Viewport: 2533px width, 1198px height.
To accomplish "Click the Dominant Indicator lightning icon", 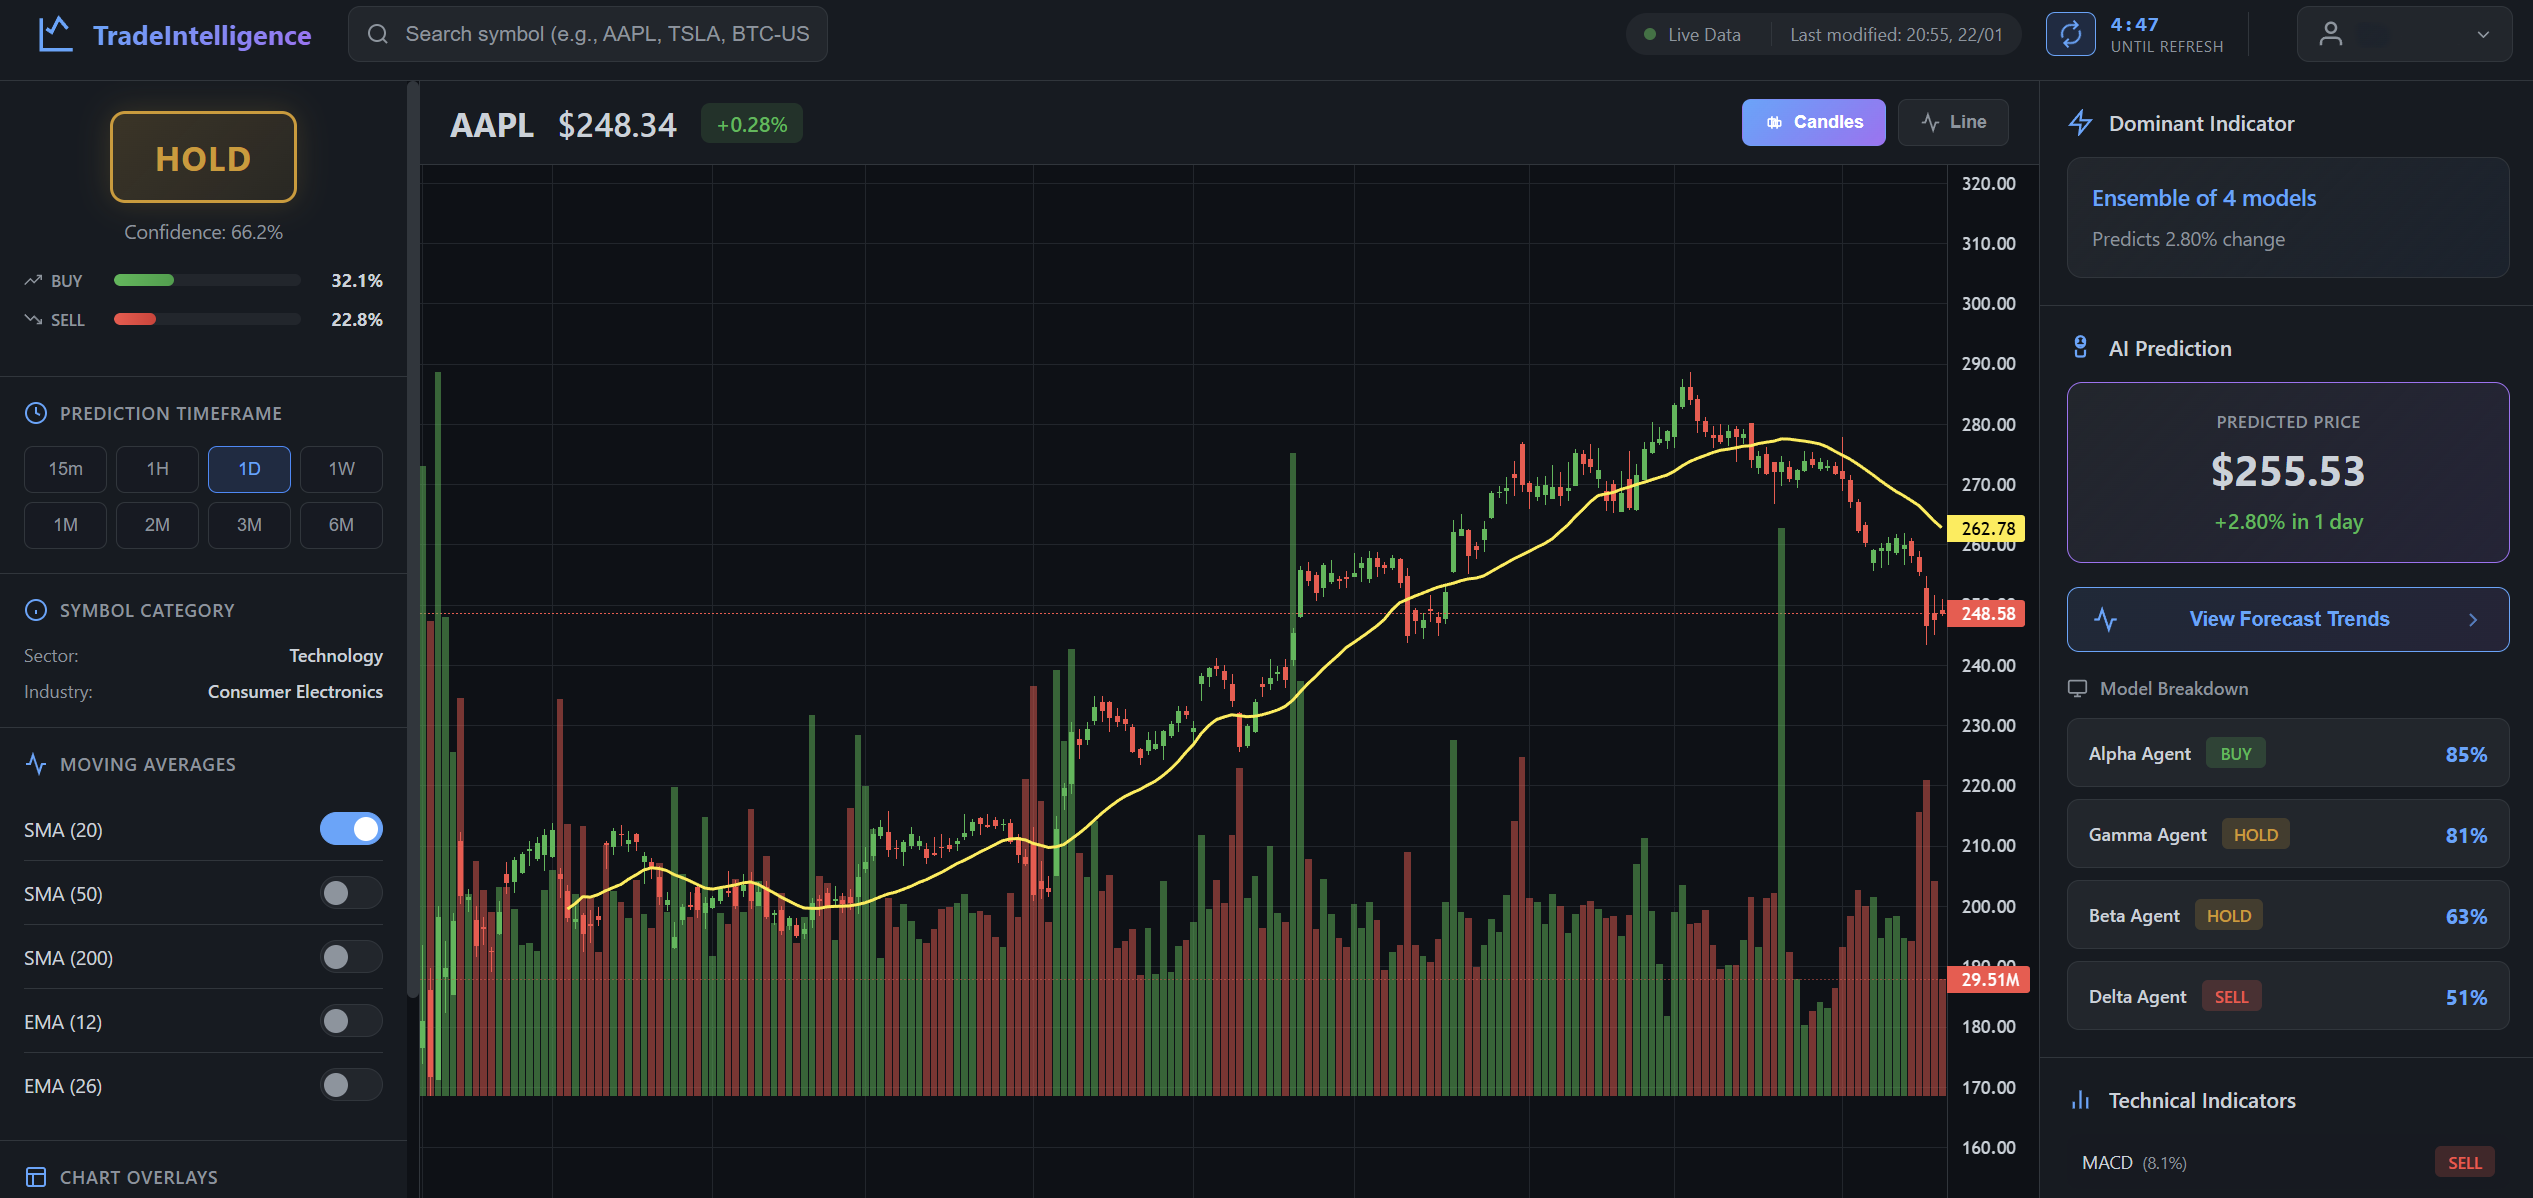I will (x=2081, y=122).
